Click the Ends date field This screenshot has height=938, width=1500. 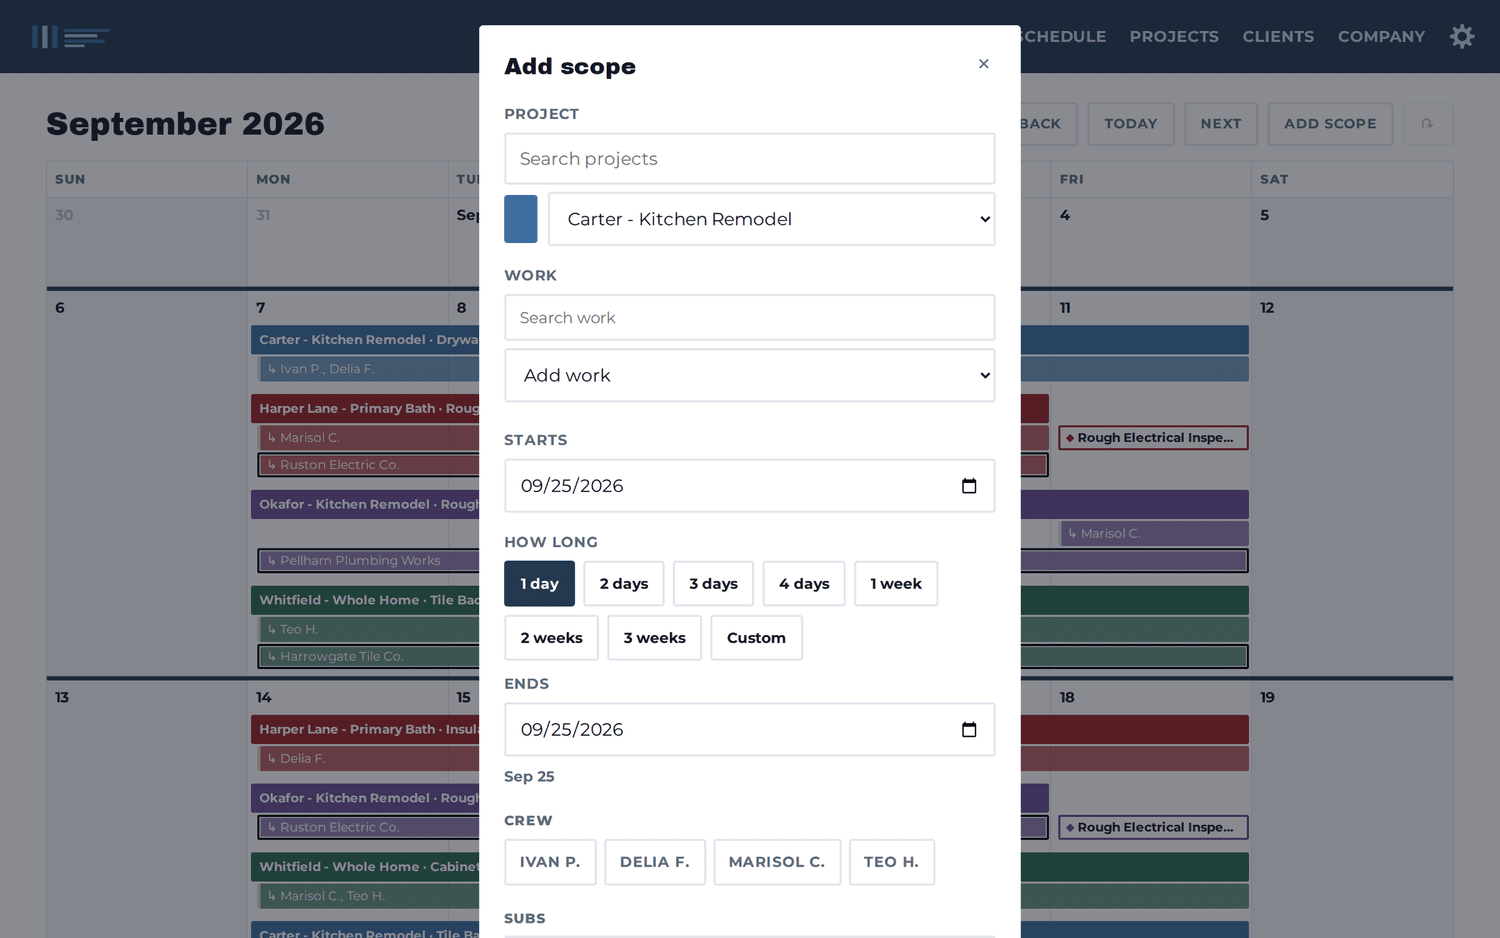click(x=750, y=730)
